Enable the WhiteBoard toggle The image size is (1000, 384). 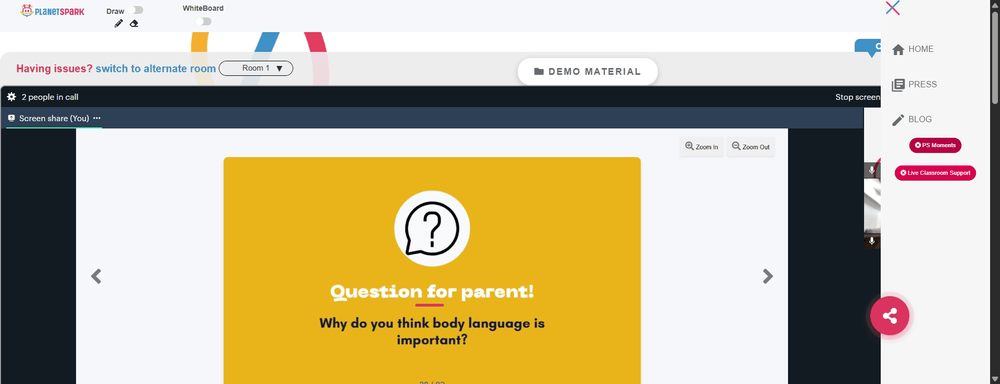204,22
